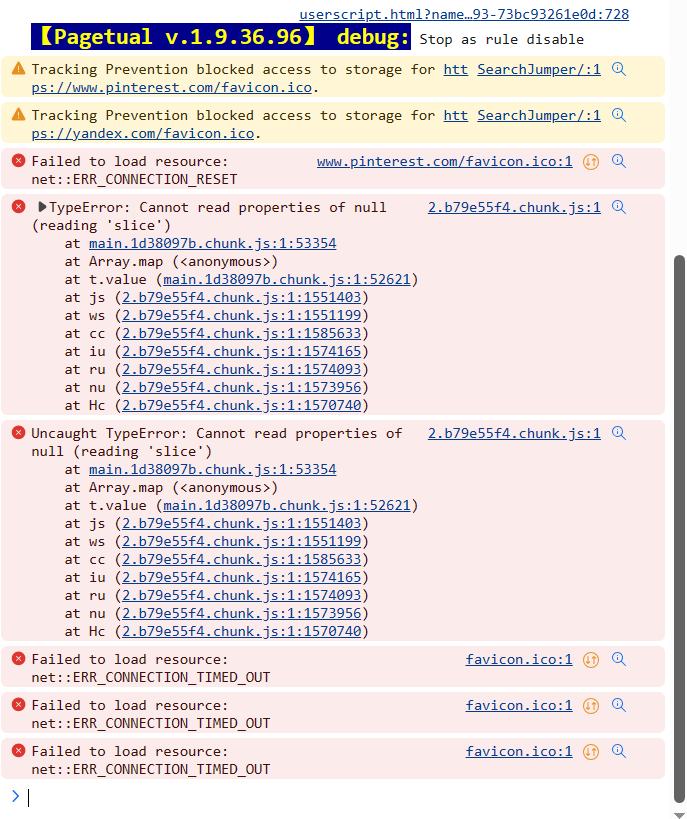
Task: Click the network request icon beside www.pinterest.com/favicon.ico:1
Action: coord(591,161)
